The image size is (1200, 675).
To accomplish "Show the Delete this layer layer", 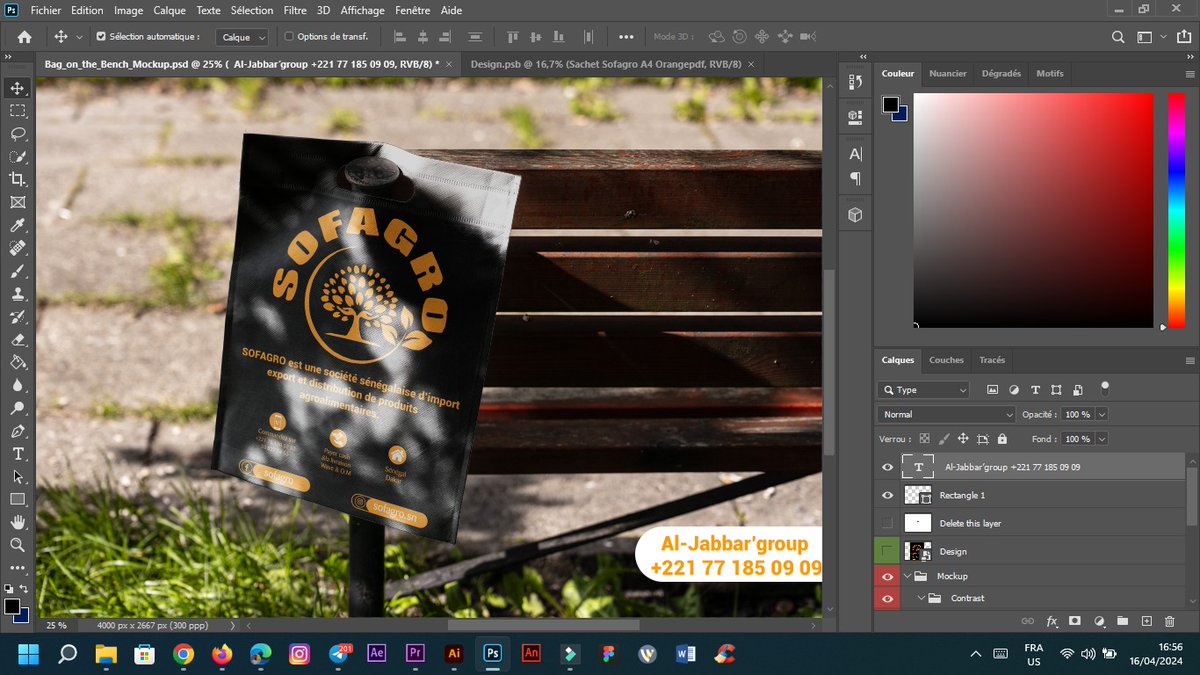I will 887,523.
